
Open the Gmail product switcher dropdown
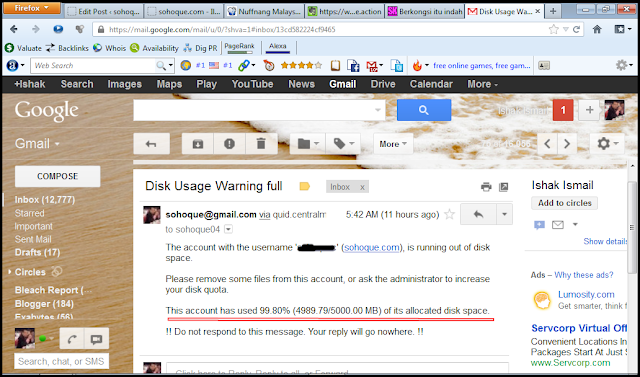point(37,144)
